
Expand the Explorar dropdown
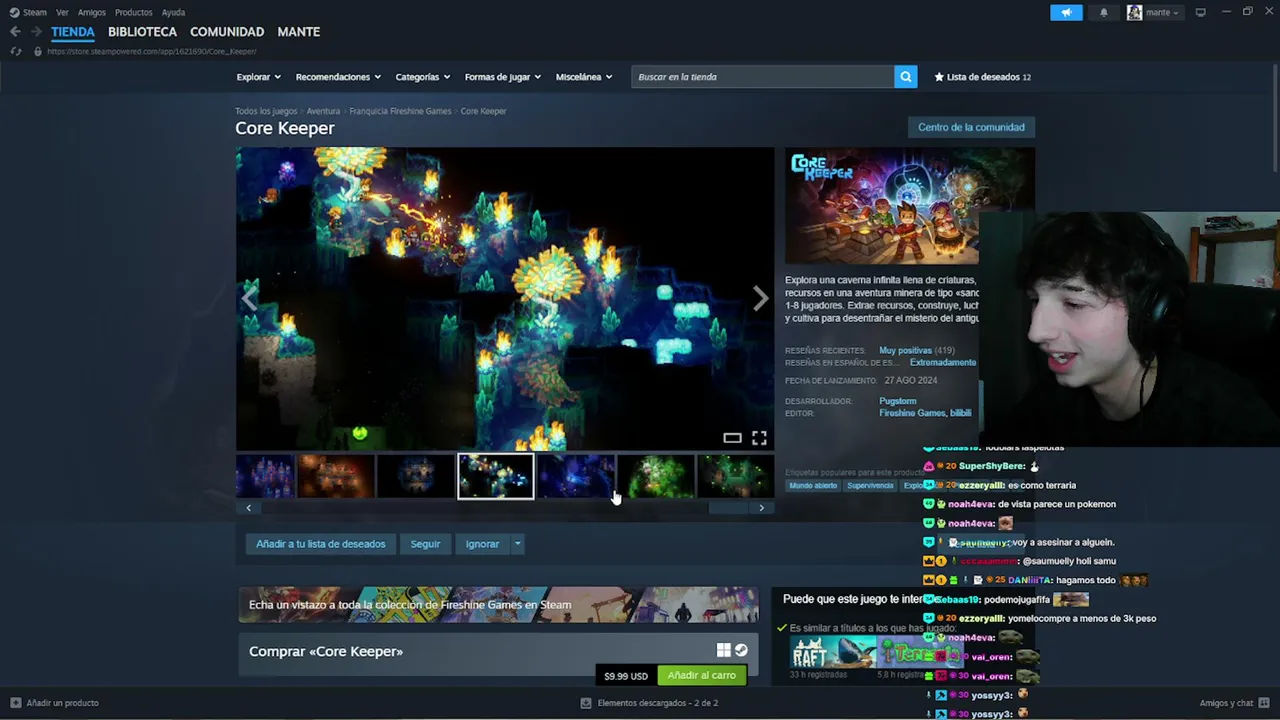(x=258, y=77)
